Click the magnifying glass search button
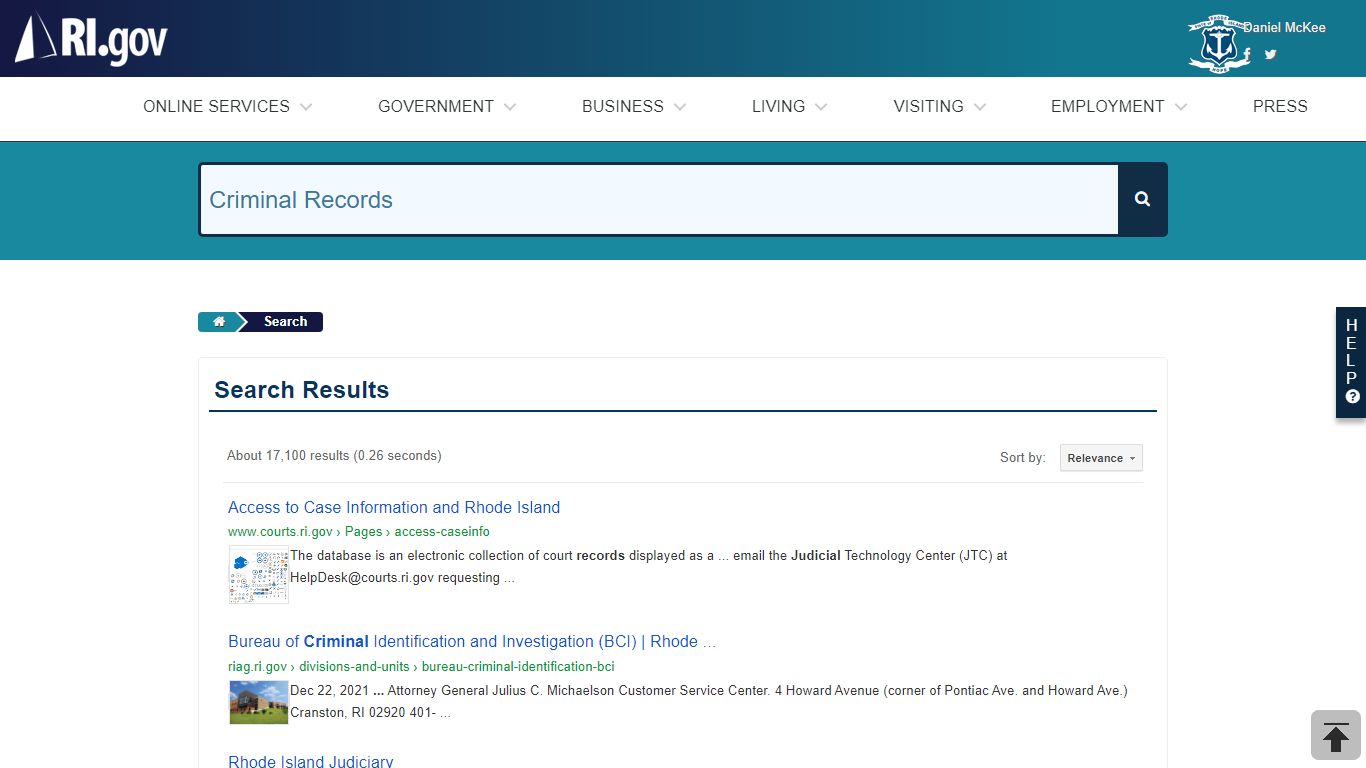The height and width of the screenshot is (768, 1366). (1142, 199)
